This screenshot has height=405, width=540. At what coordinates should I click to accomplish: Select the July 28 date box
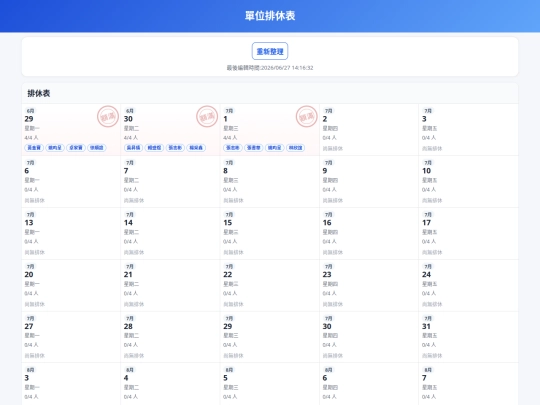(x=170, y=337)
